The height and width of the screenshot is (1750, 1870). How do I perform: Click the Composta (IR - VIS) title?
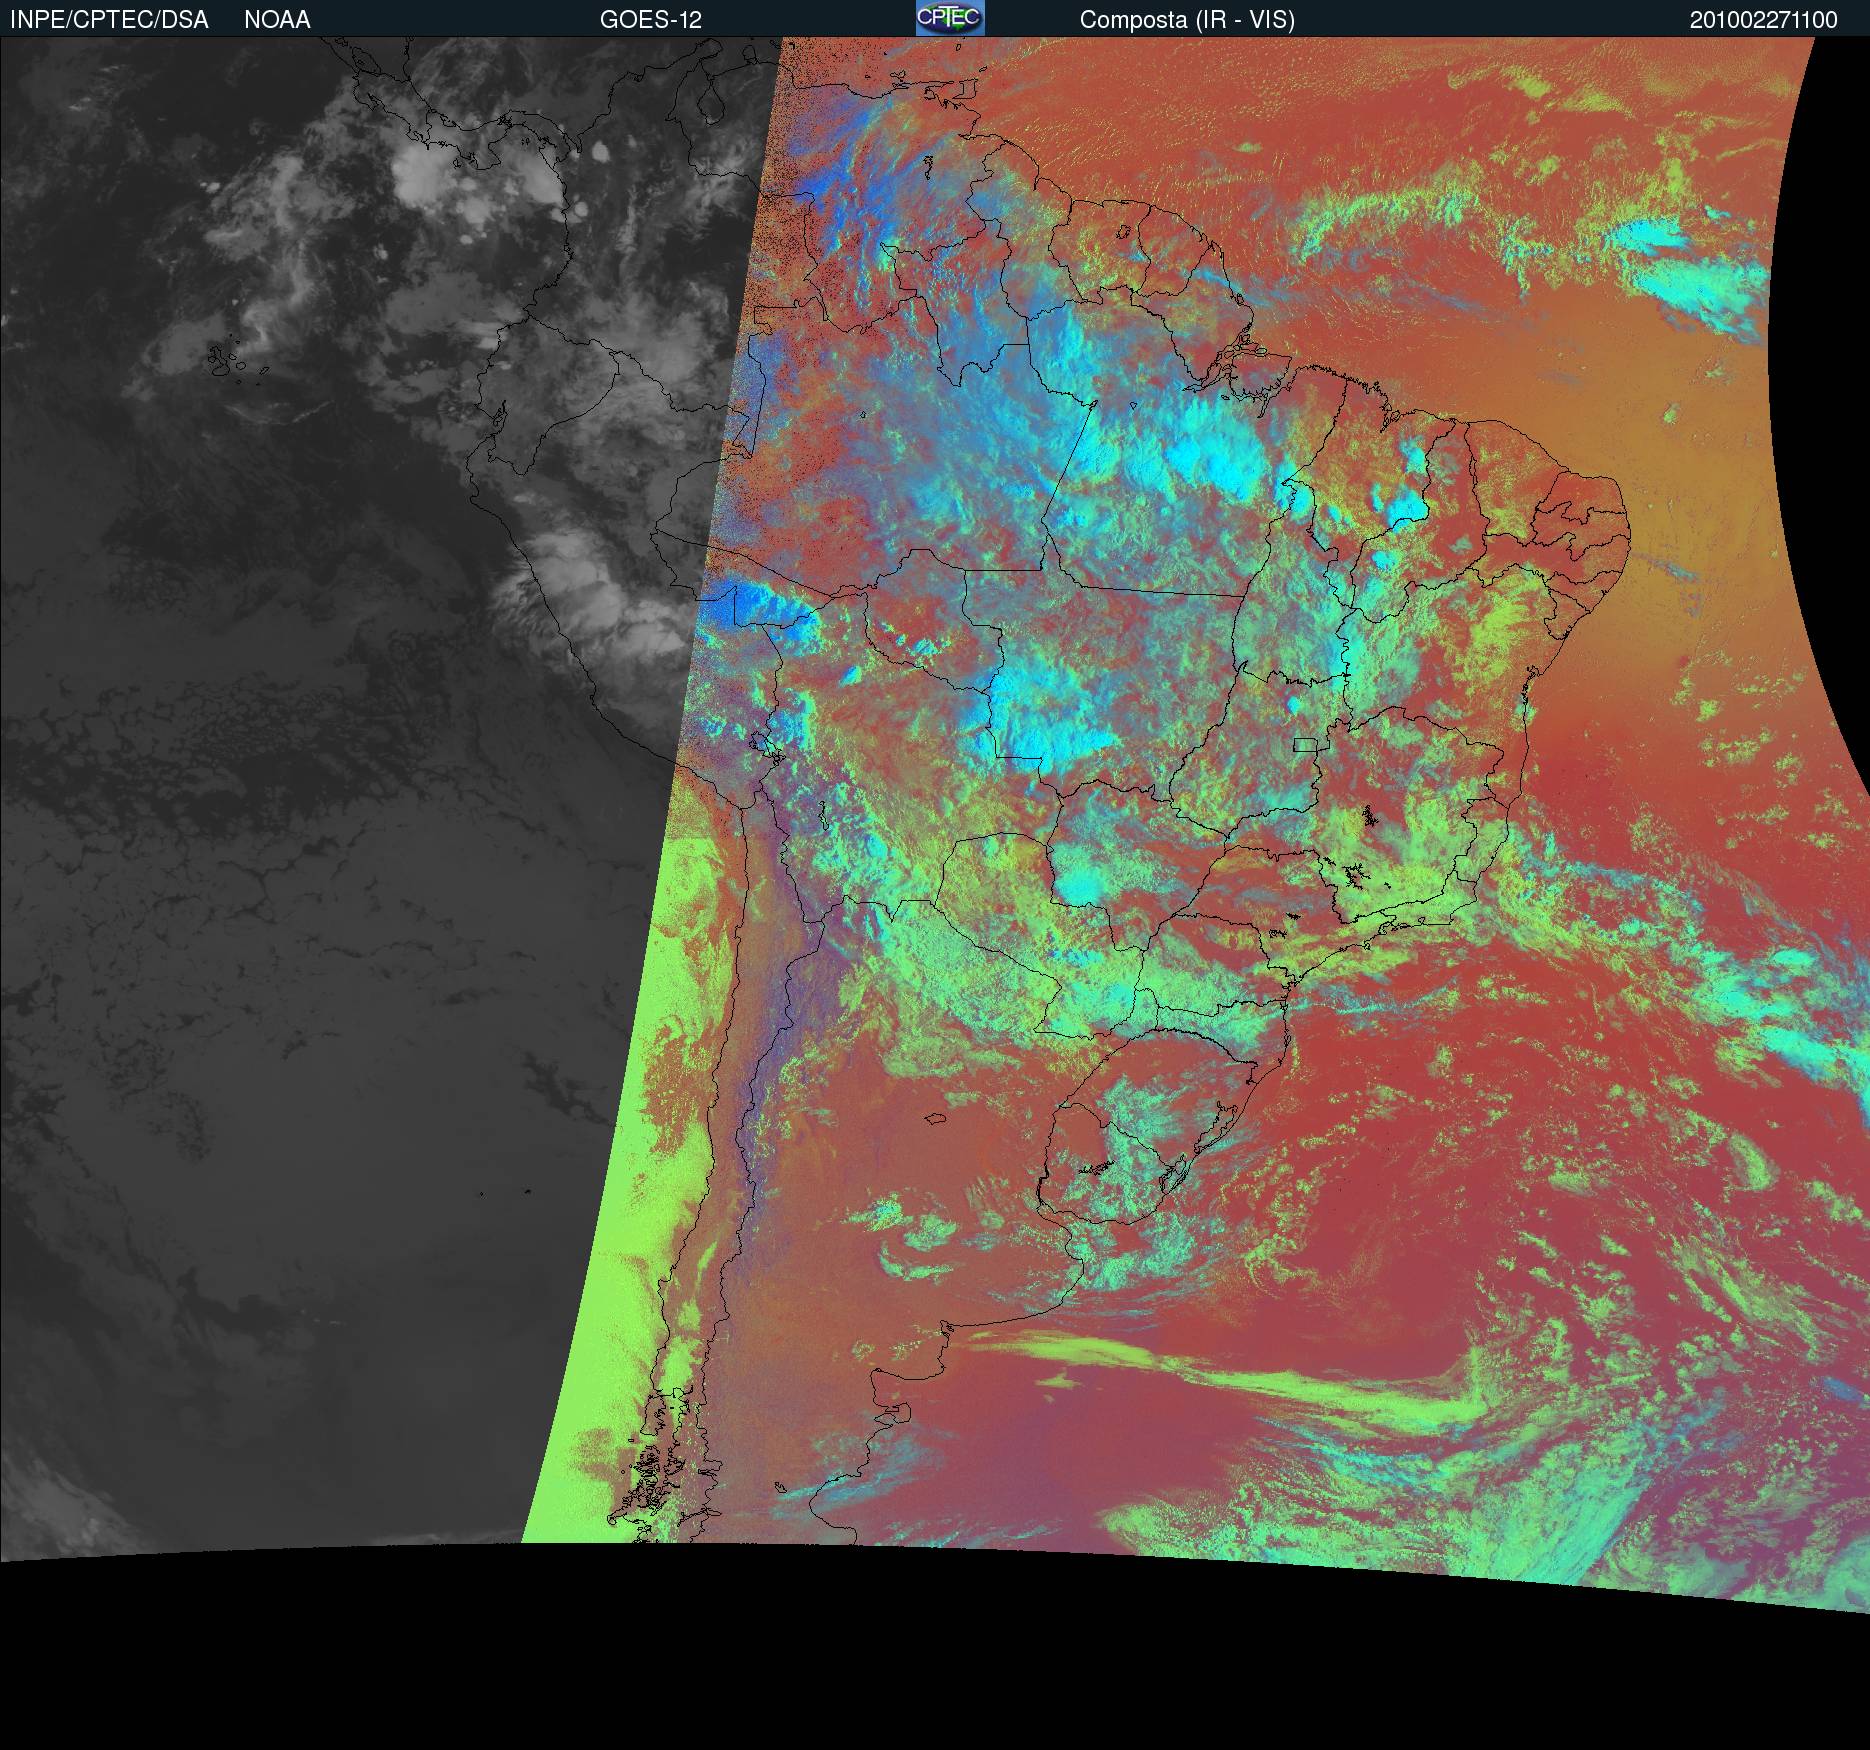[1187, 20]
